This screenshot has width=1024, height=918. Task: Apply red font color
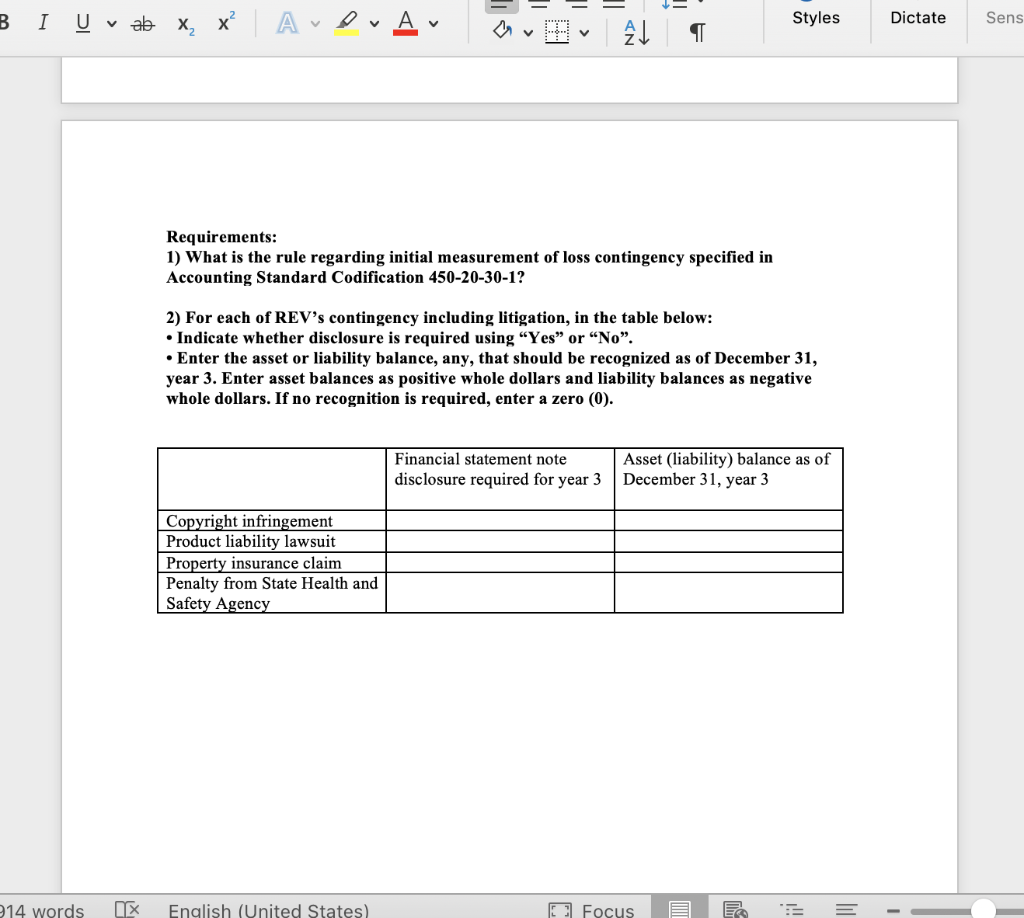pyautogui.click(x=406, y=23)
